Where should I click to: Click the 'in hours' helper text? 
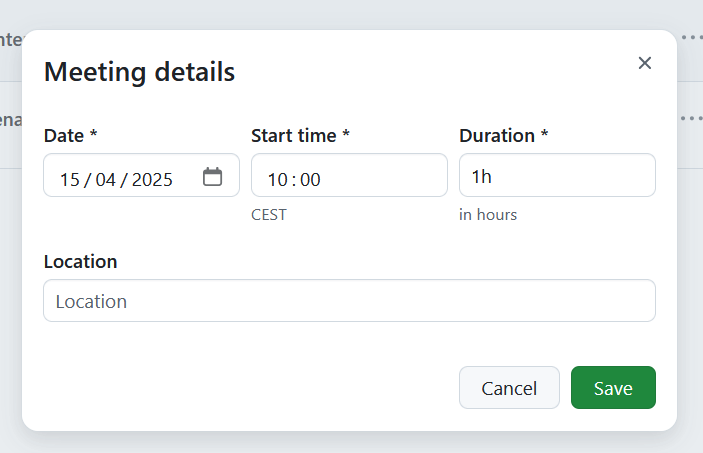click(x=488, y=214)
